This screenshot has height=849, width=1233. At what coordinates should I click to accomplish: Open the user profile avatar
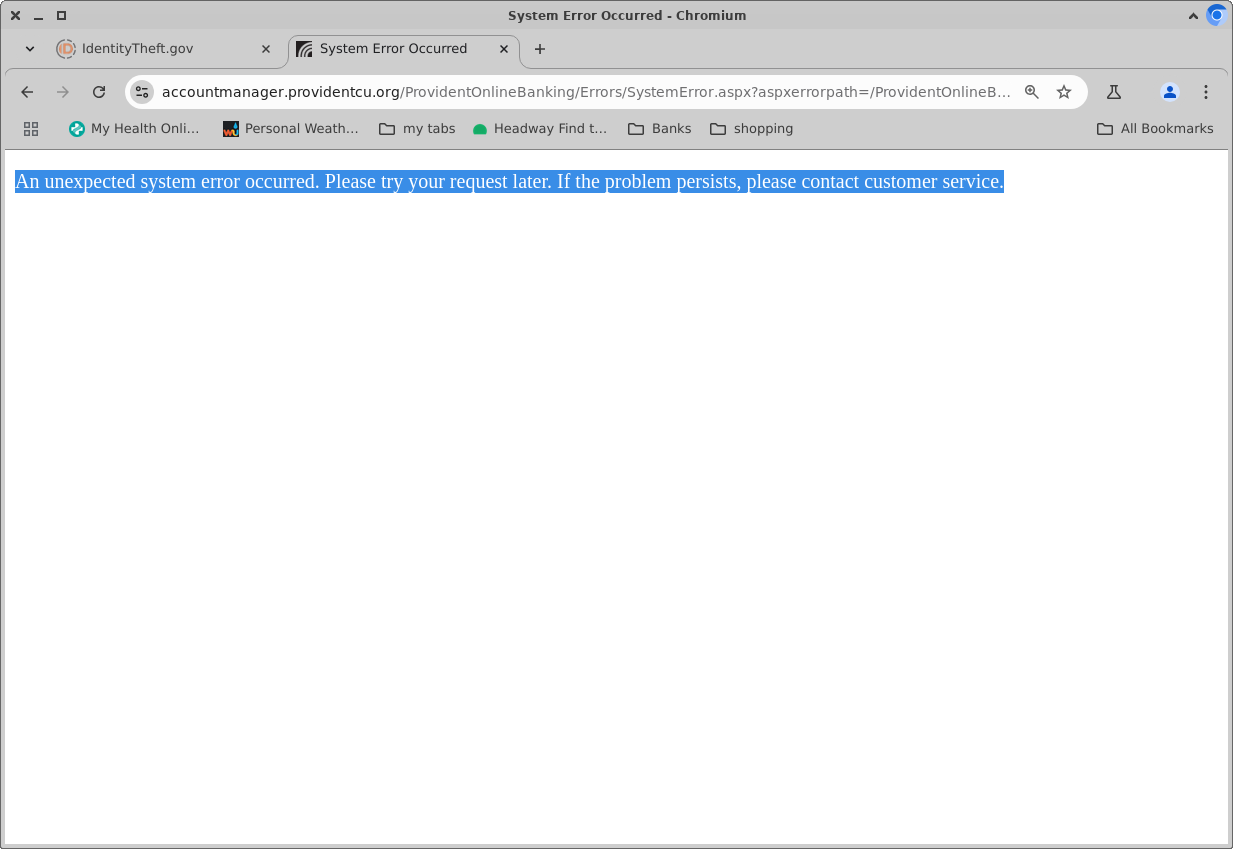(x=1169, y=92)
